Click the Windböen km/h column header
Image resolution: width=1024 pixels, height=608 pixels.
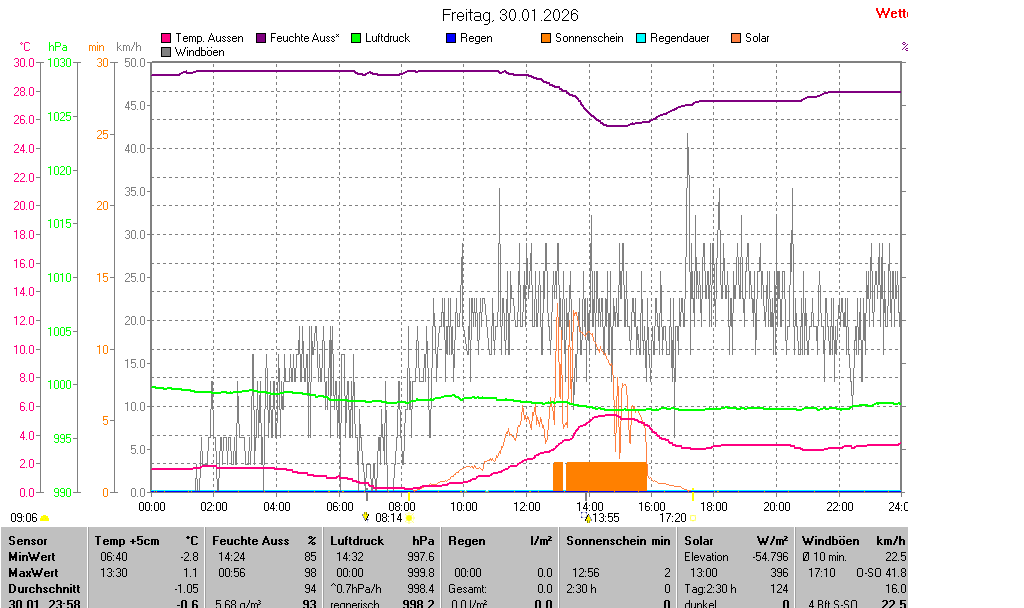click(x=852, y=540)
